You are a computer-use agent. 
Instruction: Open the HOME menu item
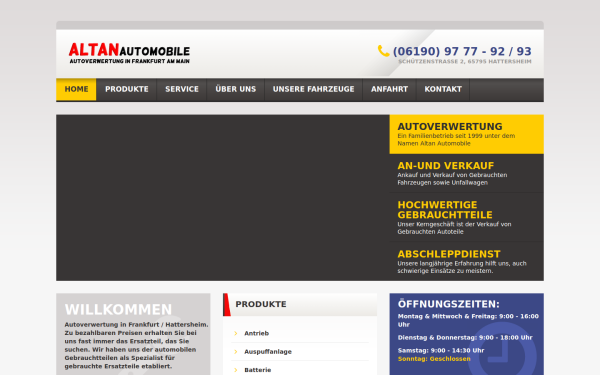(76, 89)
